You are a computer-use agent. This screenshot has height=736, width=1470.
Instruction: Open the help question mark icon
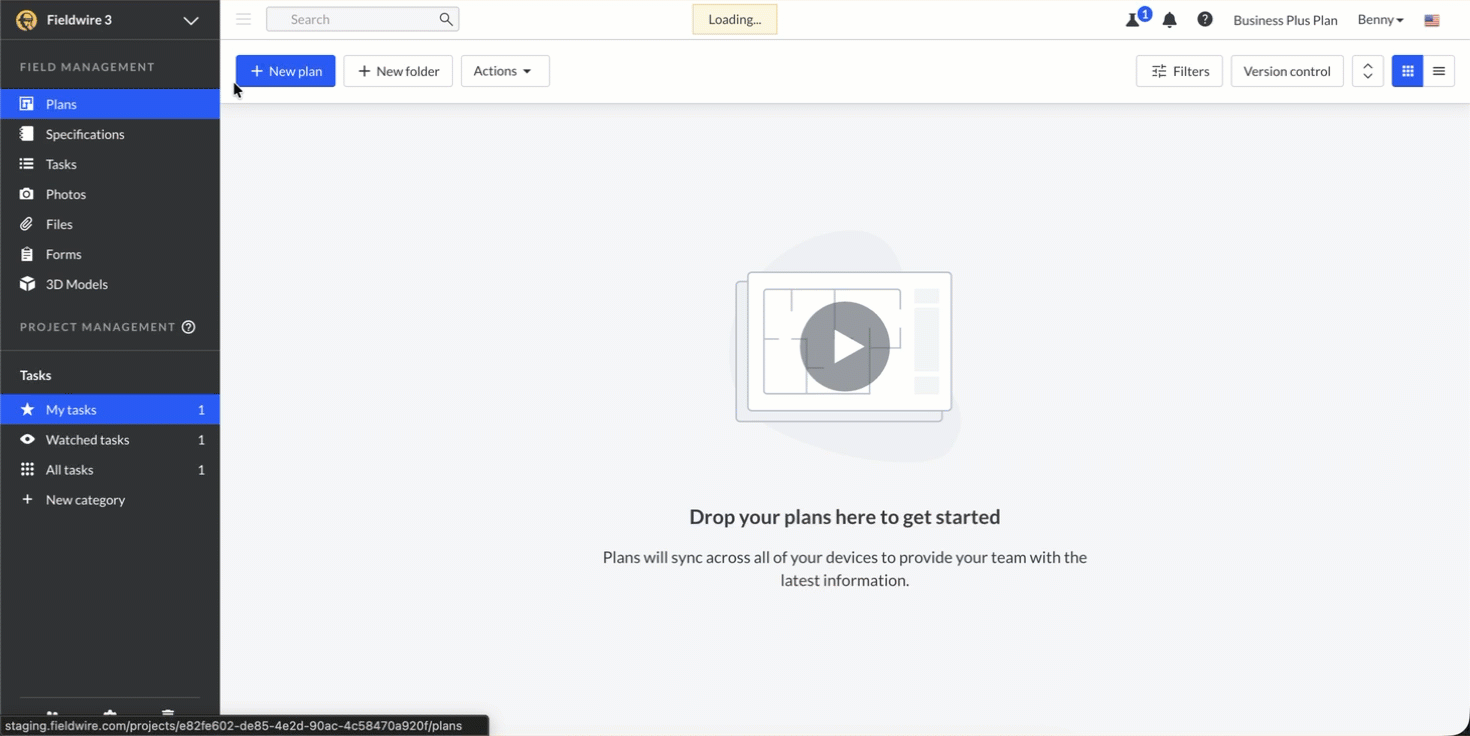pos(1205,20)
